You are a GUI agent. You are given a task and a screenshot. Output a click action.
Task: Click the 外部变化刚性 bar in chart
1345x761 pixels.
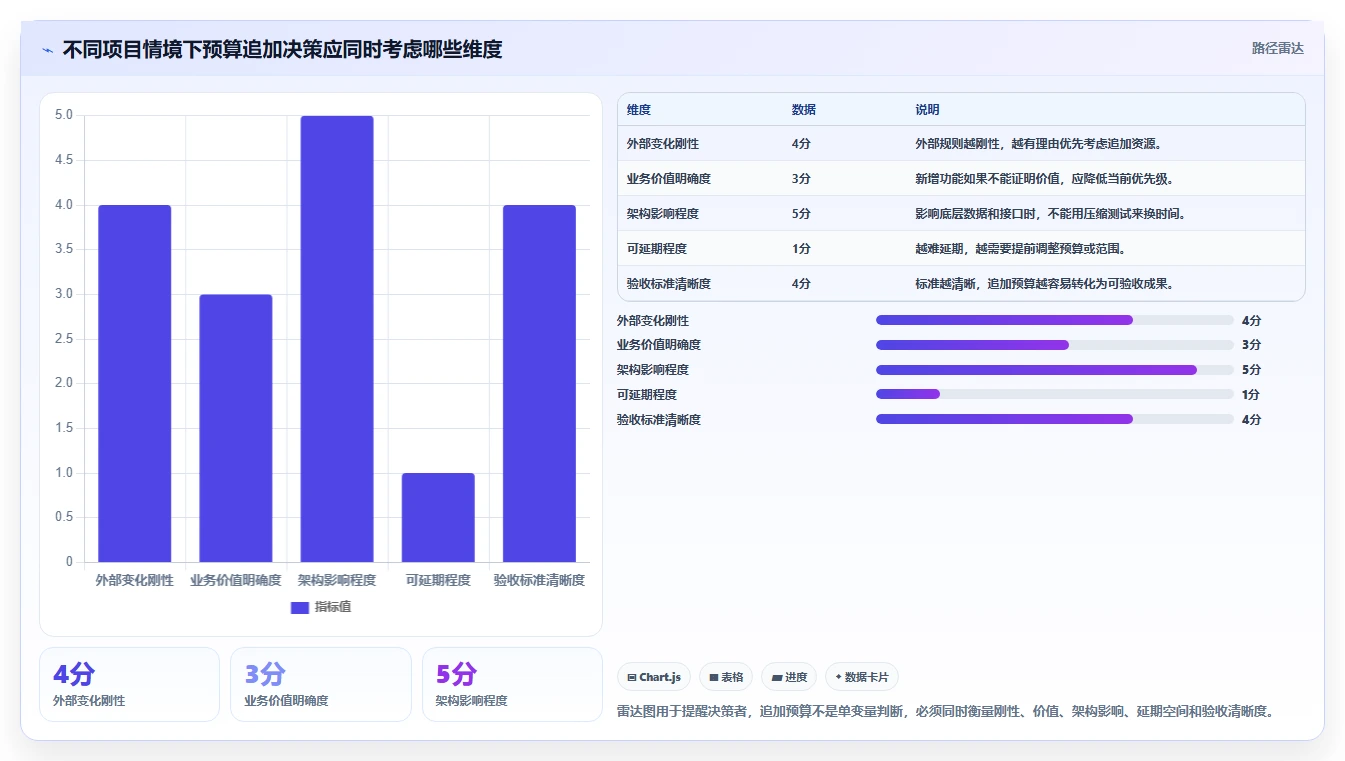coord(134,383)
